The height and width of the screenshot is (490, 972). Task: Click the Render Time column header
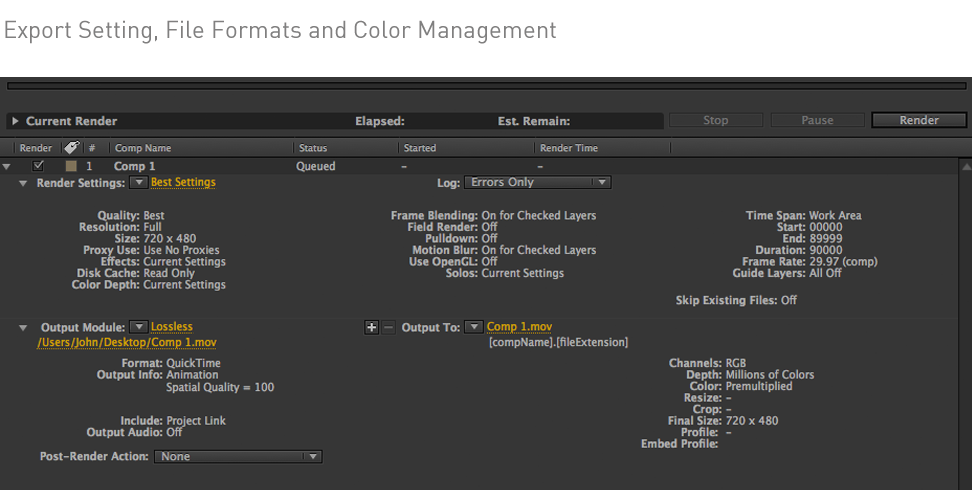point(568,148)
